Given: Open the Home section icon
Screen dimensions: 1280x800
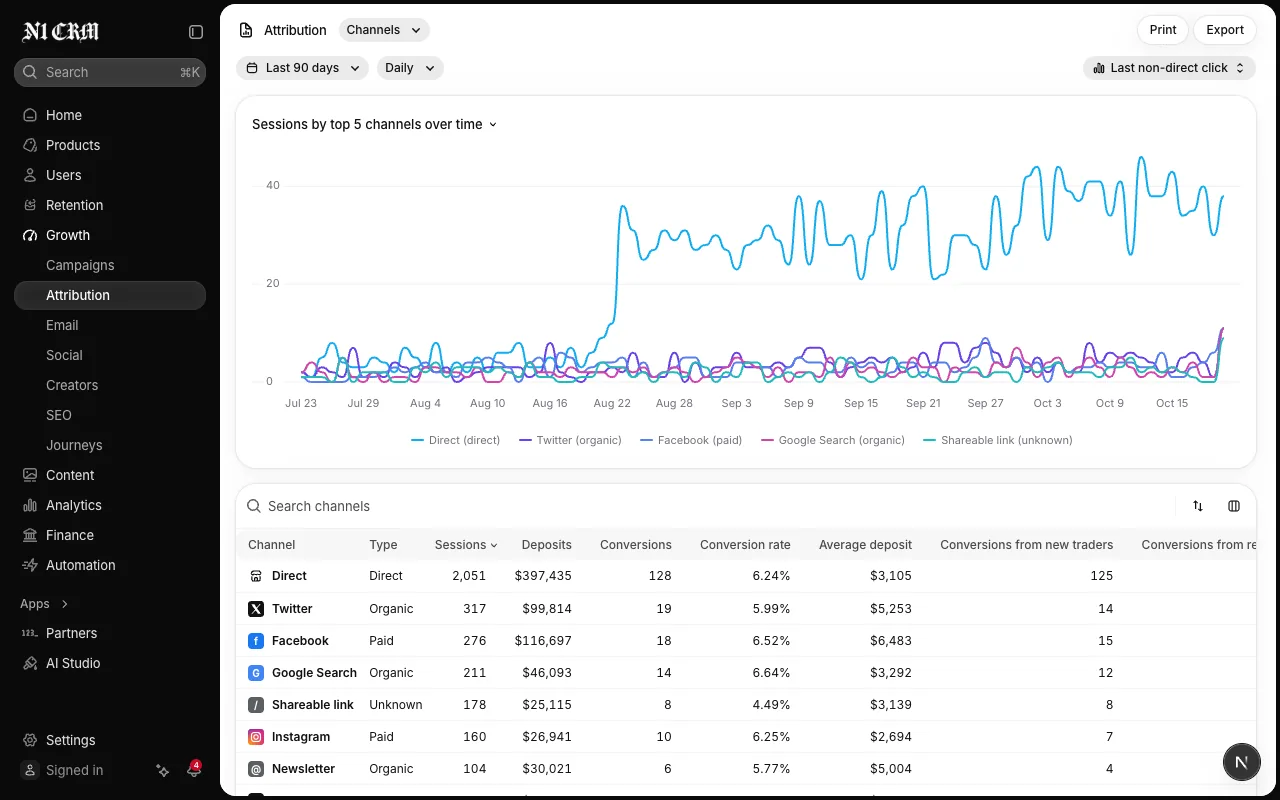Looking at the screenshot, I should pos(30,115).
